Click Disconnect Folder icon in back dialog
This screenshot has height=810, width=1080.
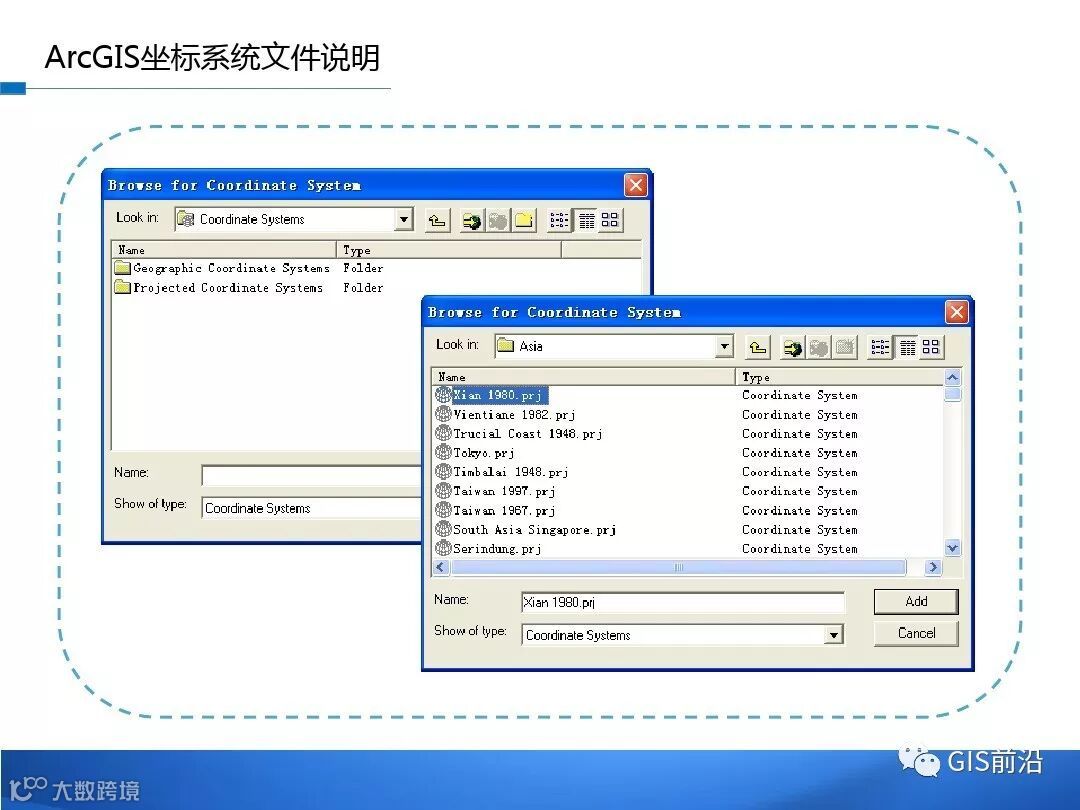click(x=497, y=220)
